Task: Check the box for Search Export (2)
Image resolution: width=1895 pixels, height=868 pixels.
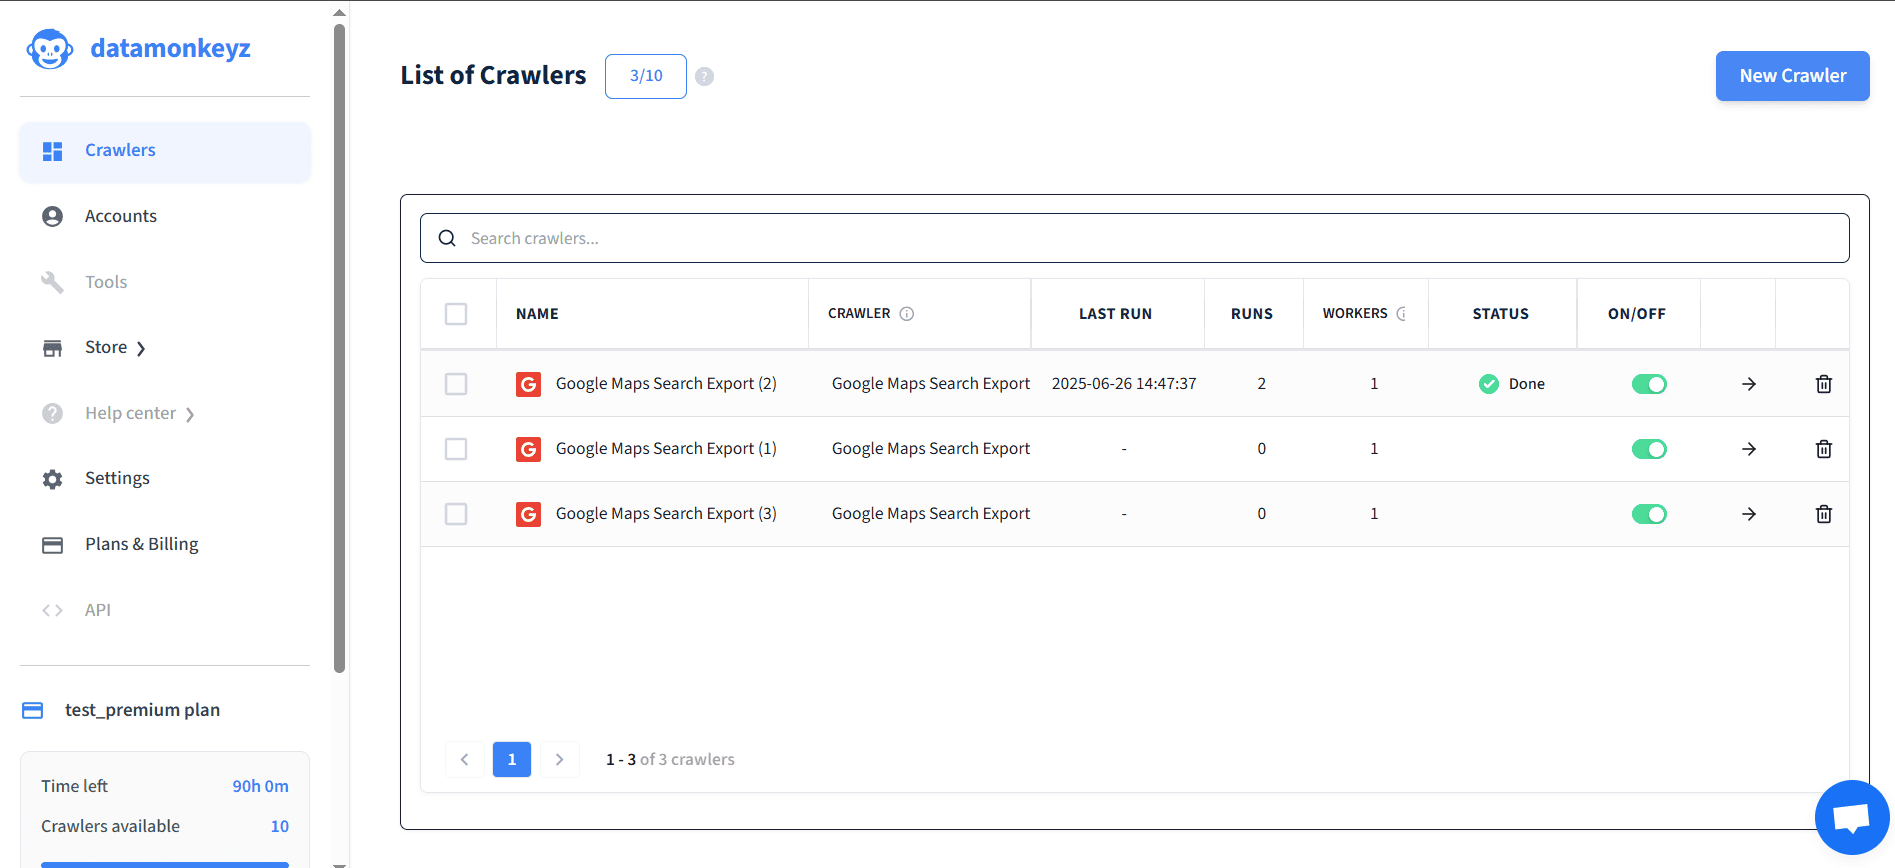Action: tap(456, 384)
